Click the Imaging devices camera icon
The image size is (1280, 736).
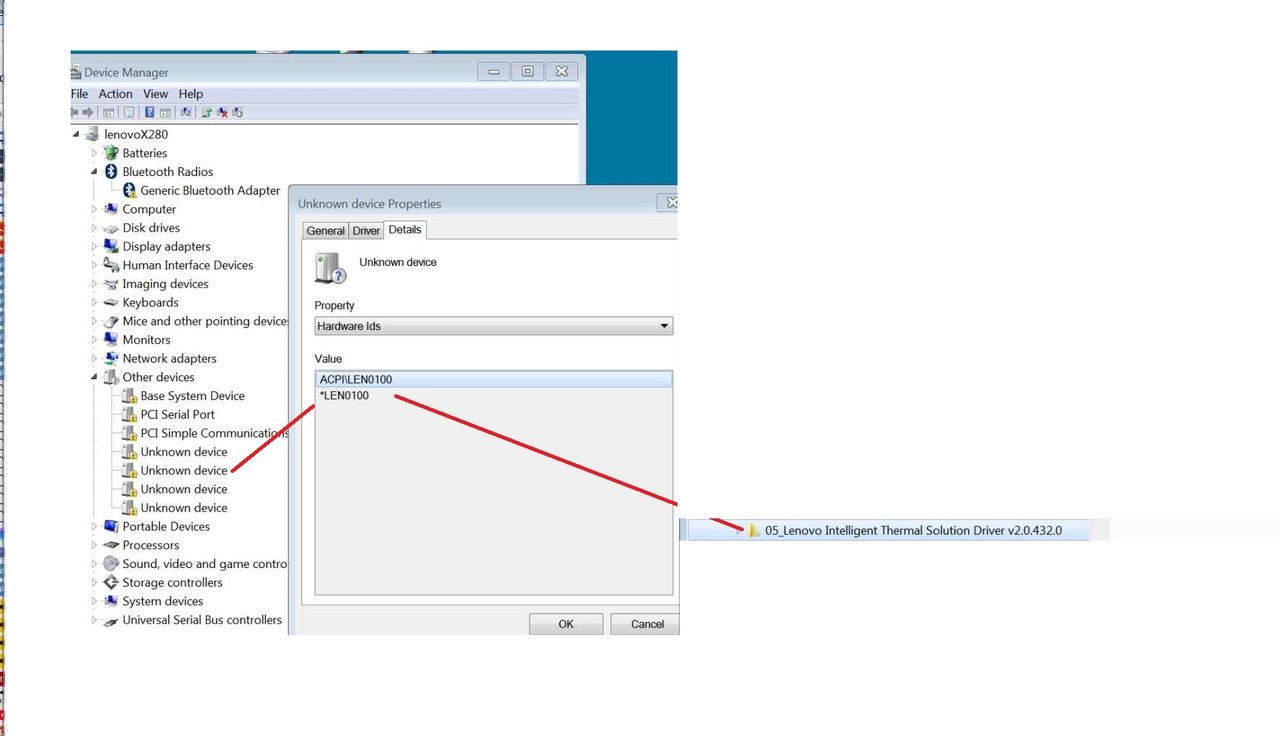tap(111, 284)
